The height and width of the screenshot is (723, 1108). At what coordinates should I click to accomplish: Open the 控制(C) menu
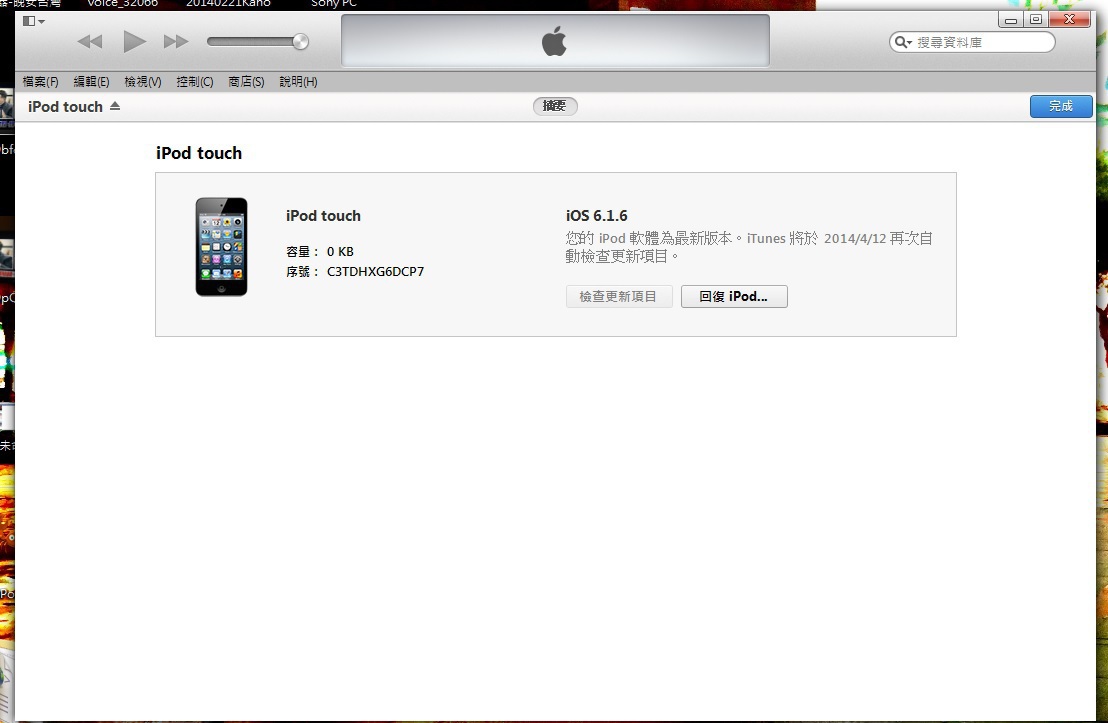(x=195, y=82)
